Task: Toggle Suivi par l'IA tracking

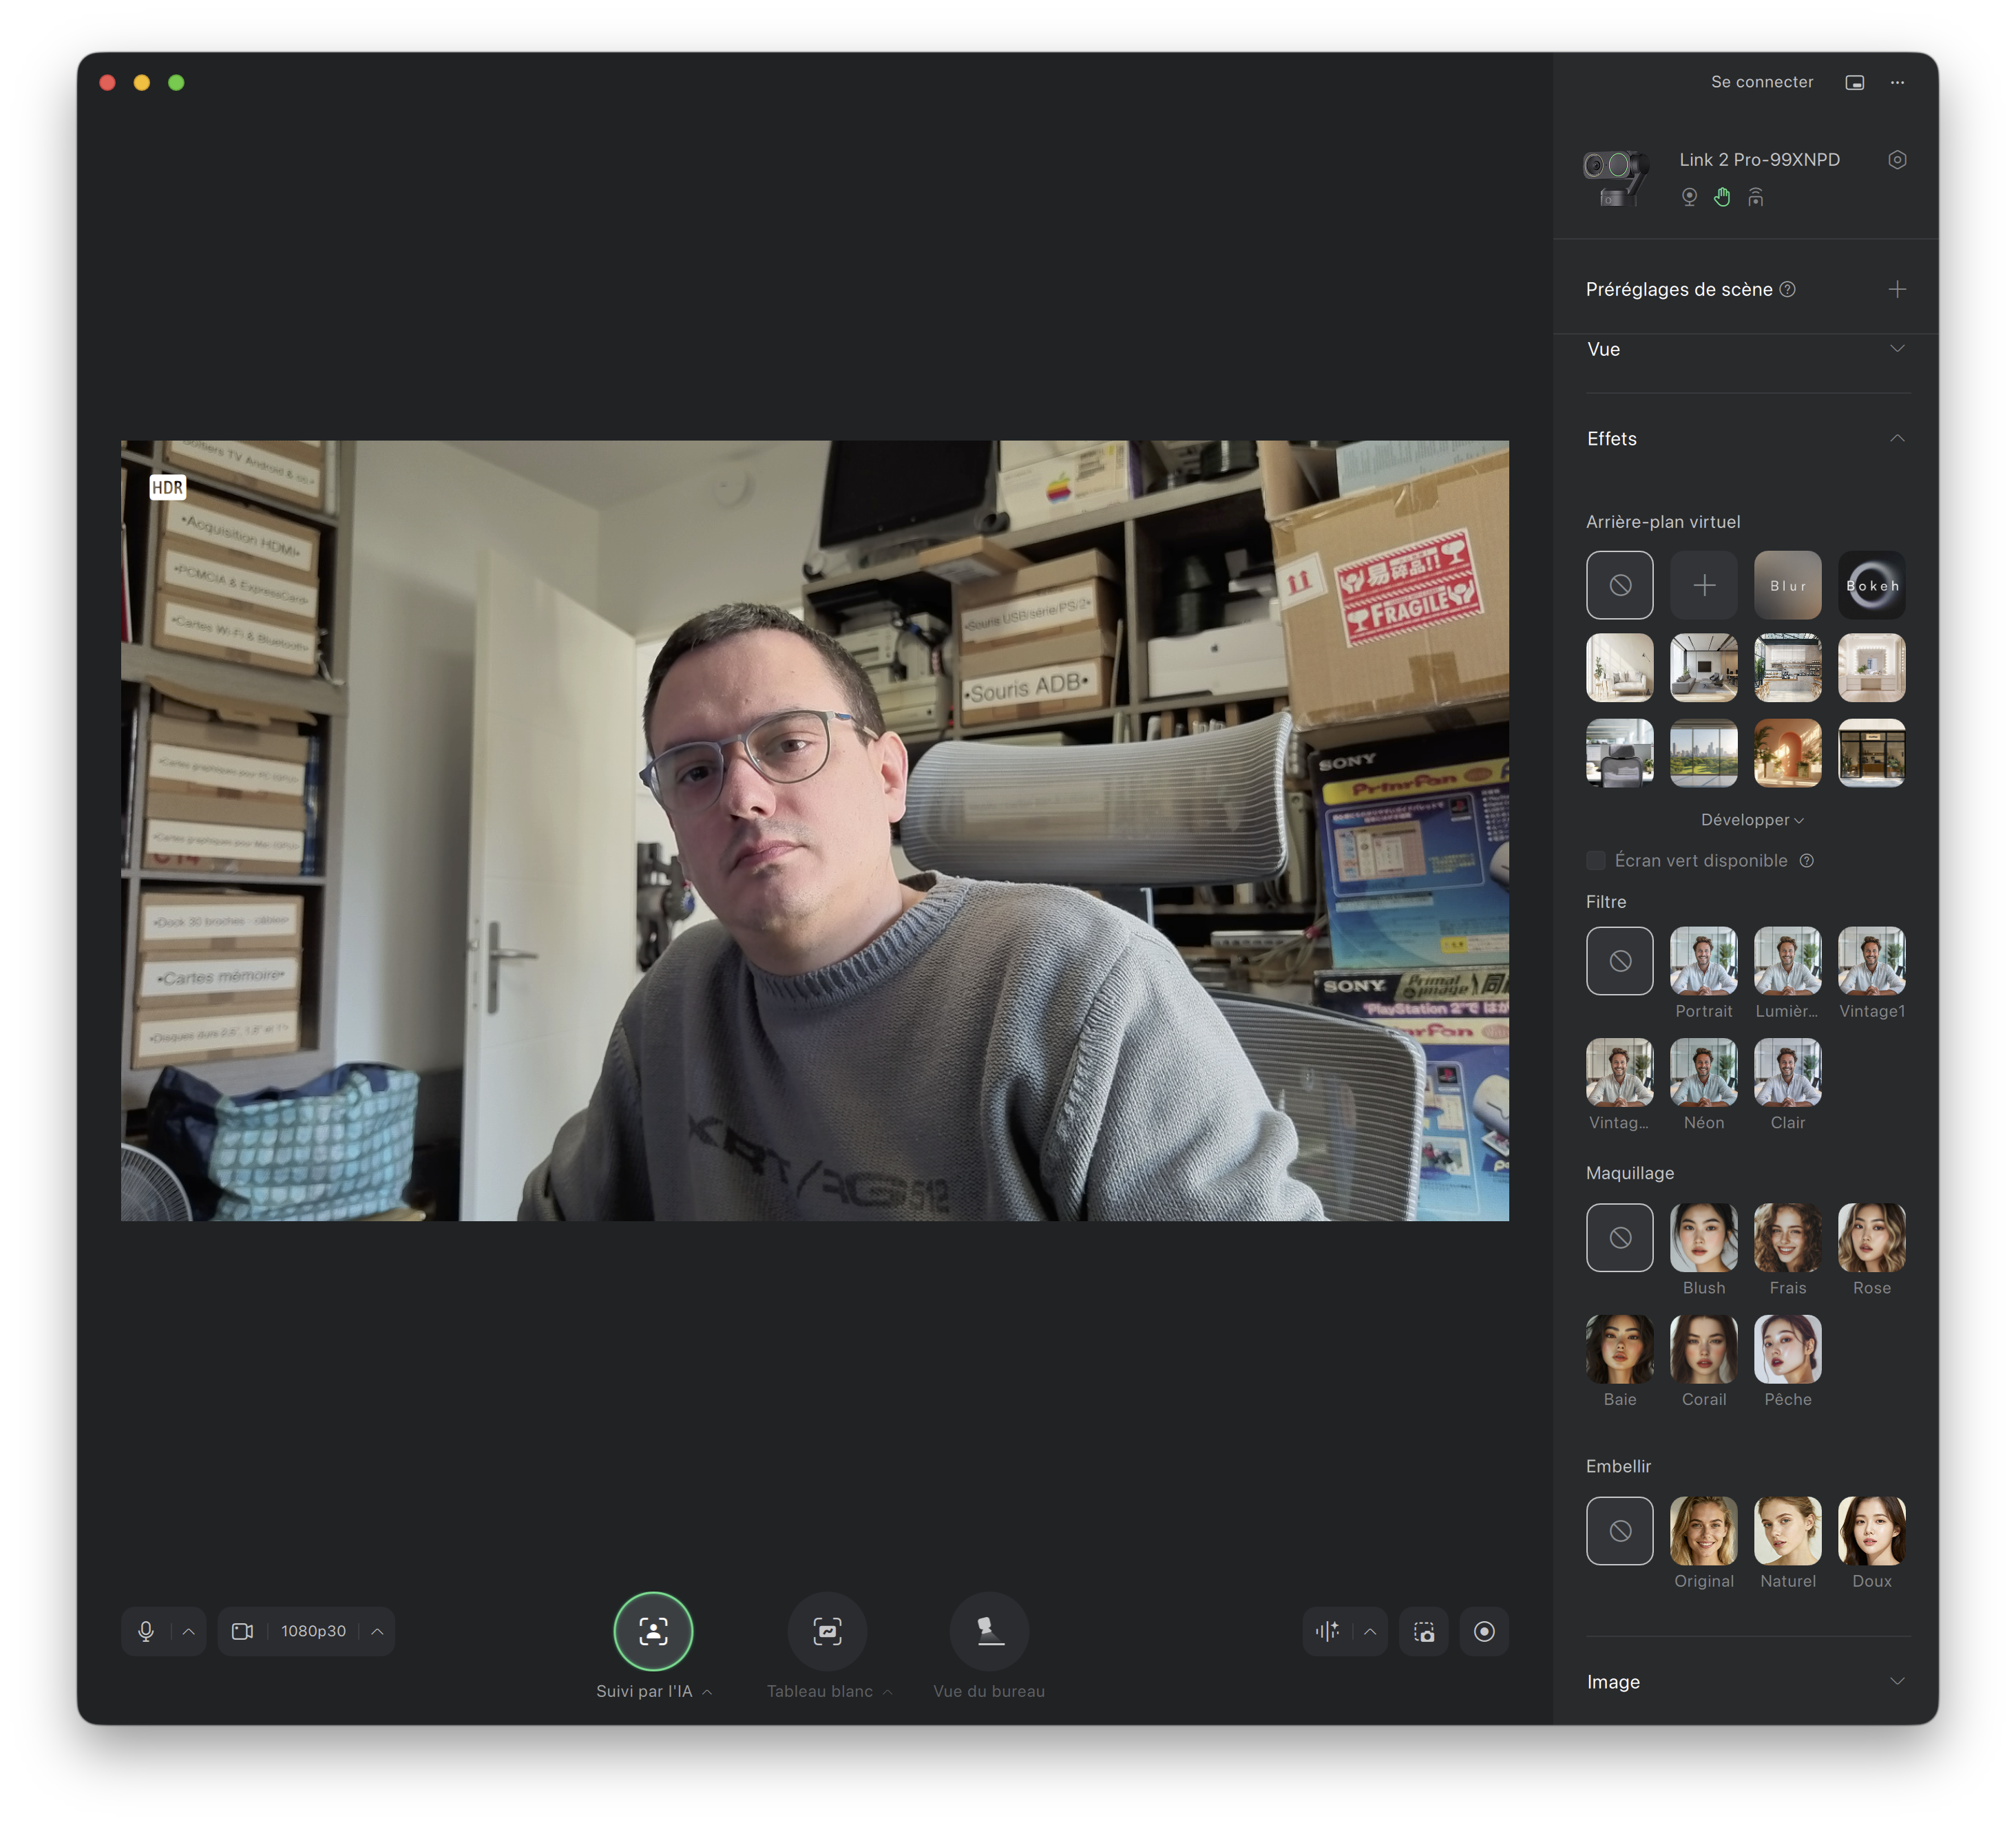Action: point(653,1631)
